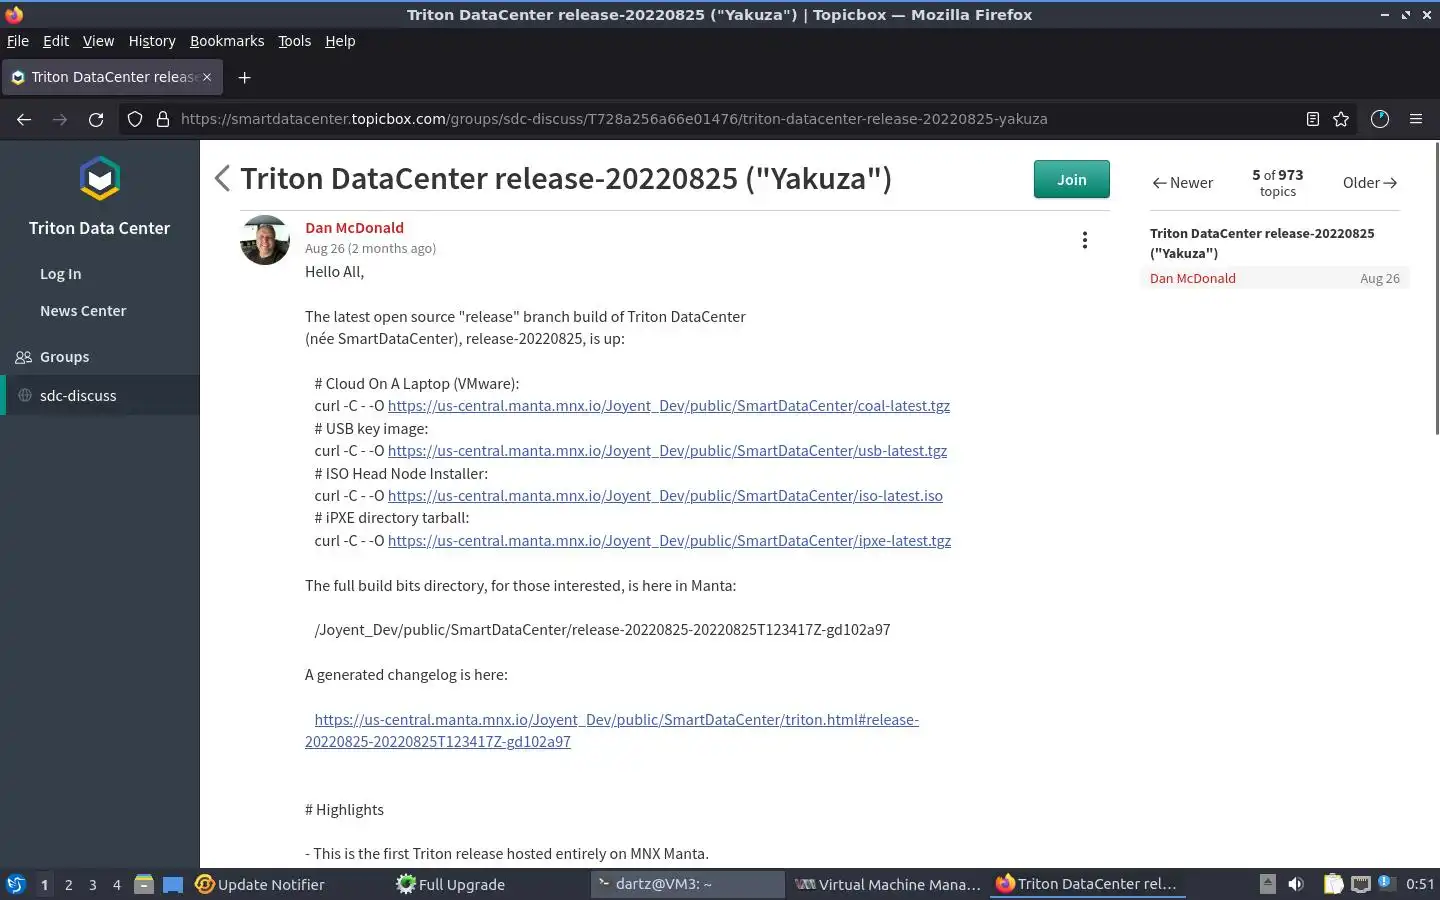Click Dan McDonald's avatar photo

pyautogui.click(x=265, y=240)
